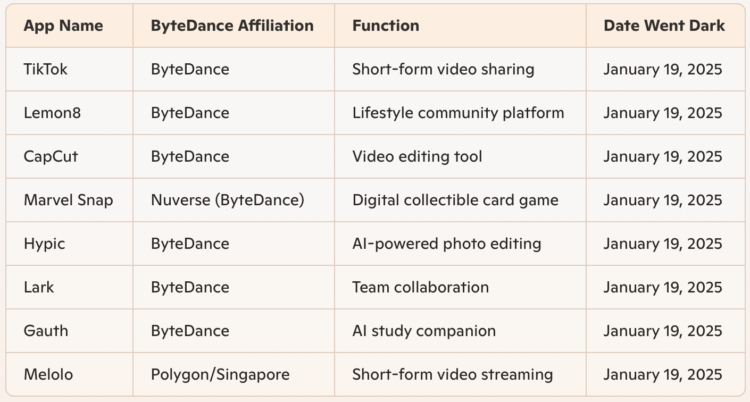Click the ByteDance Affiliation column header
This screenshot has width=750, height=402.
pyautogui.click(x=232, y=26)
